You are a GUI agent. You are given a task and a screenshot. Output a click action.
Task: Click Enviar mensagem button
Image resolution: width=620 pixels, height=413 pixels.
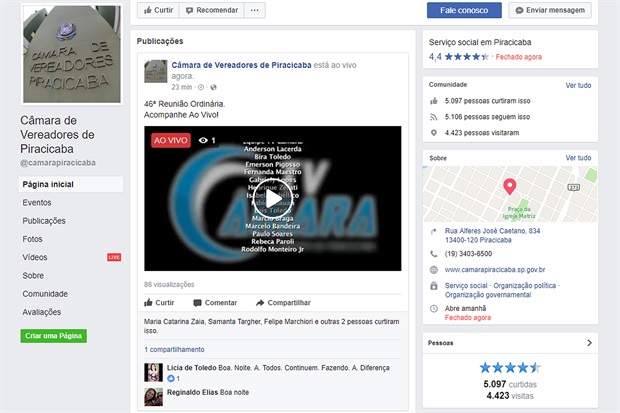pyautogui.click(x=550, y=10)
